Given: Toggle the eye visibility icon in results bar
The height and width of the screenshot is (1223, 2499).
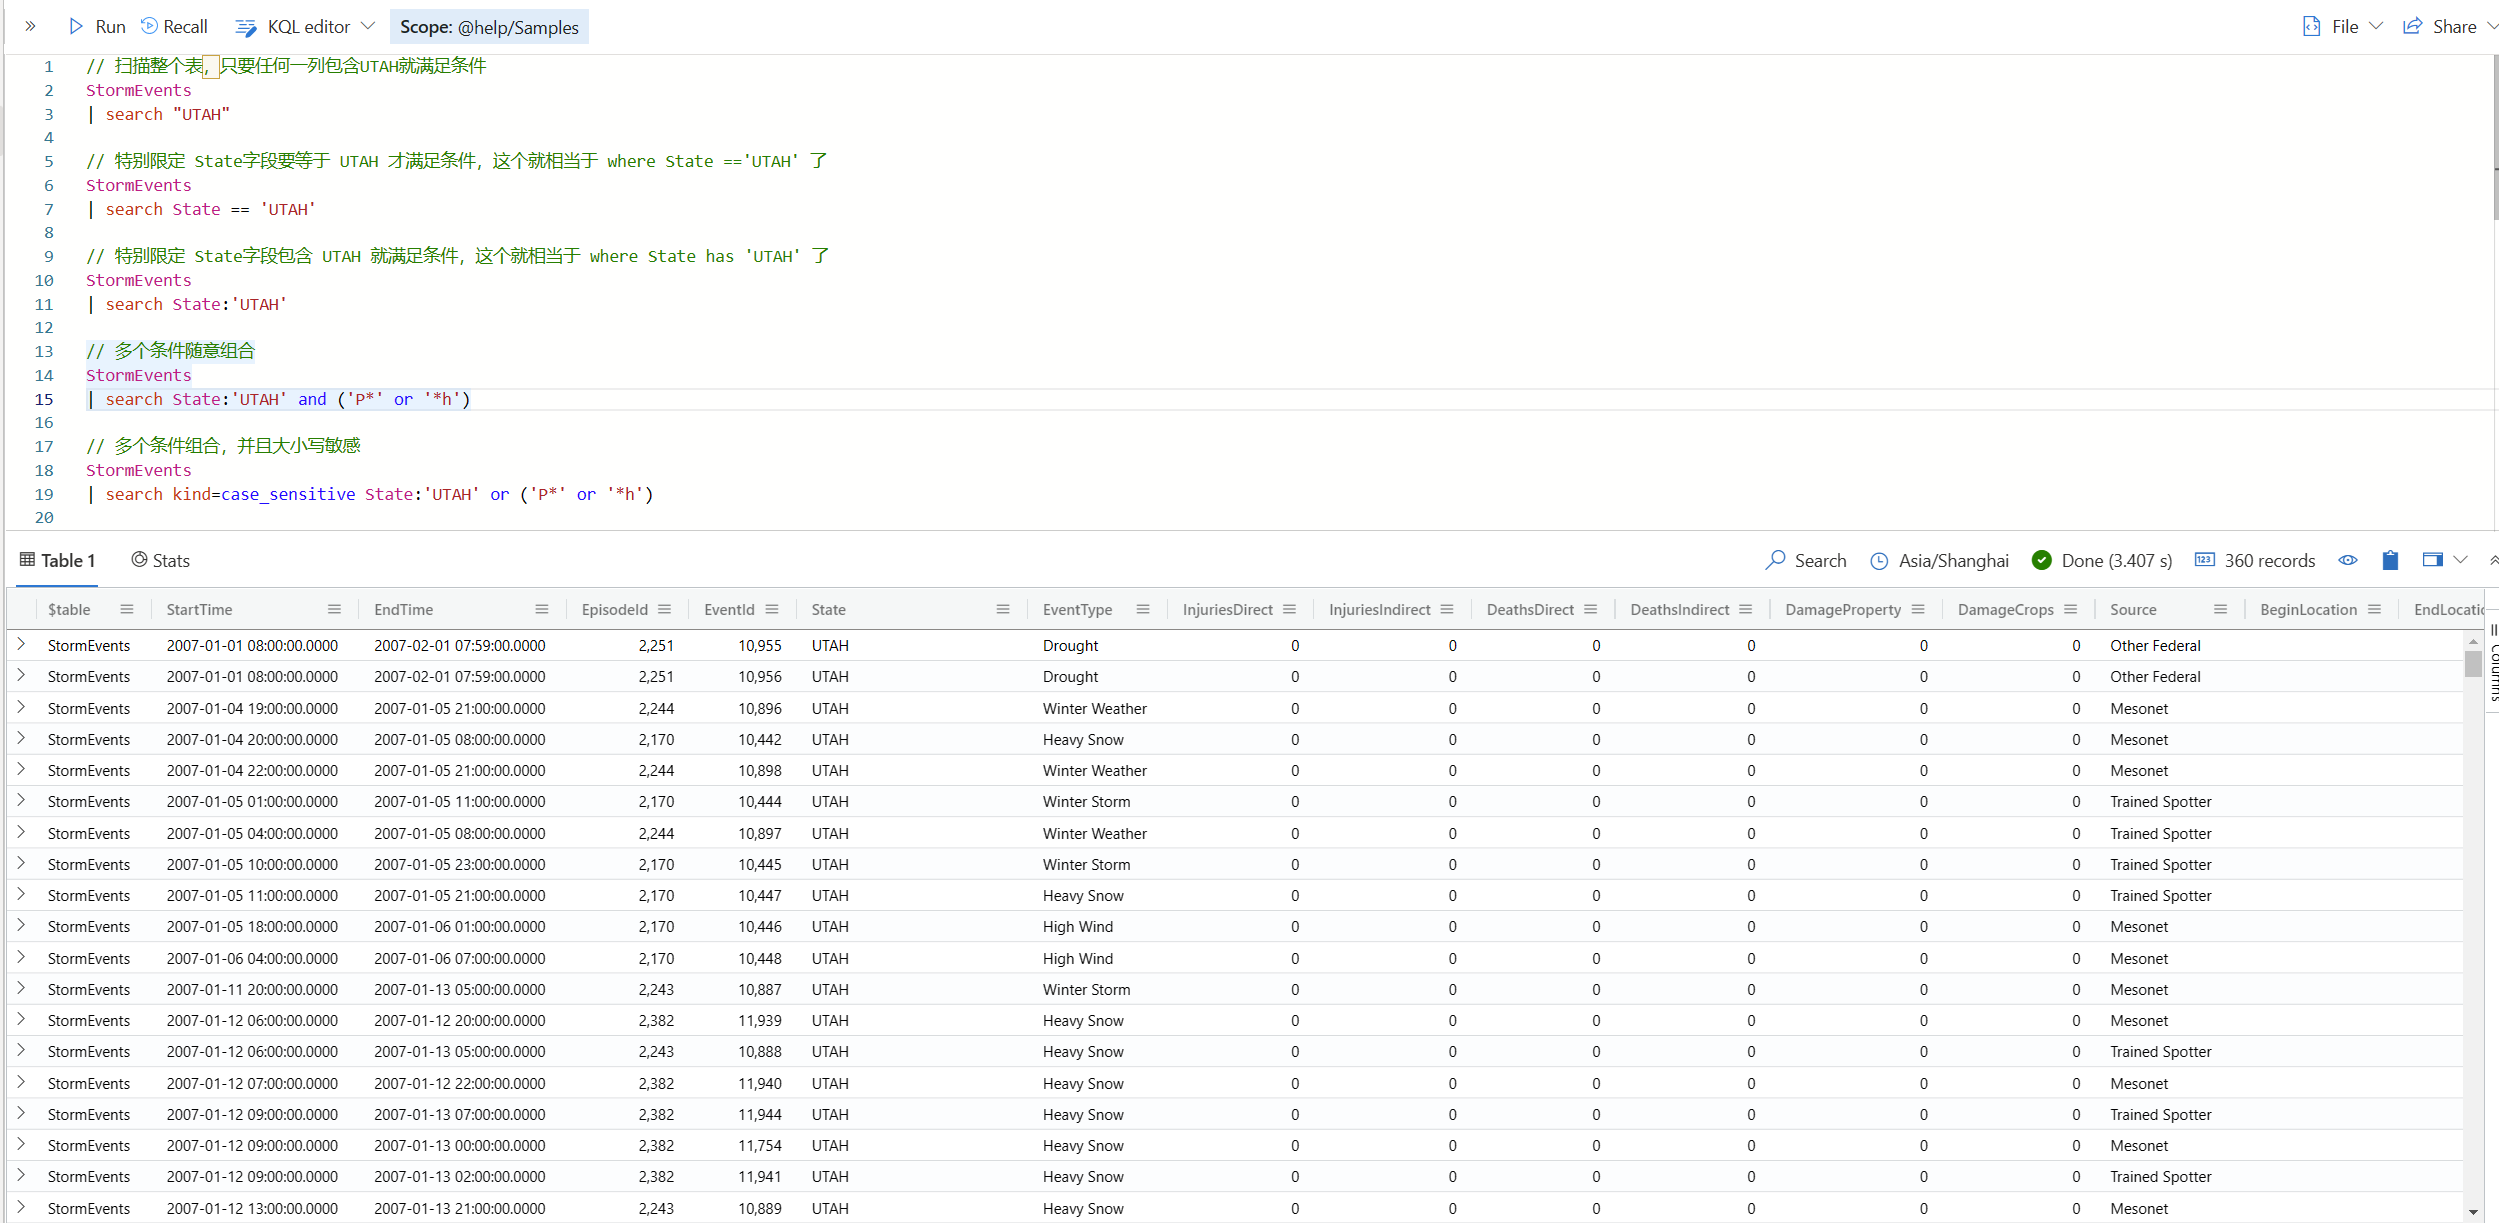Looking at the screenshot, I should (2347, 560).
